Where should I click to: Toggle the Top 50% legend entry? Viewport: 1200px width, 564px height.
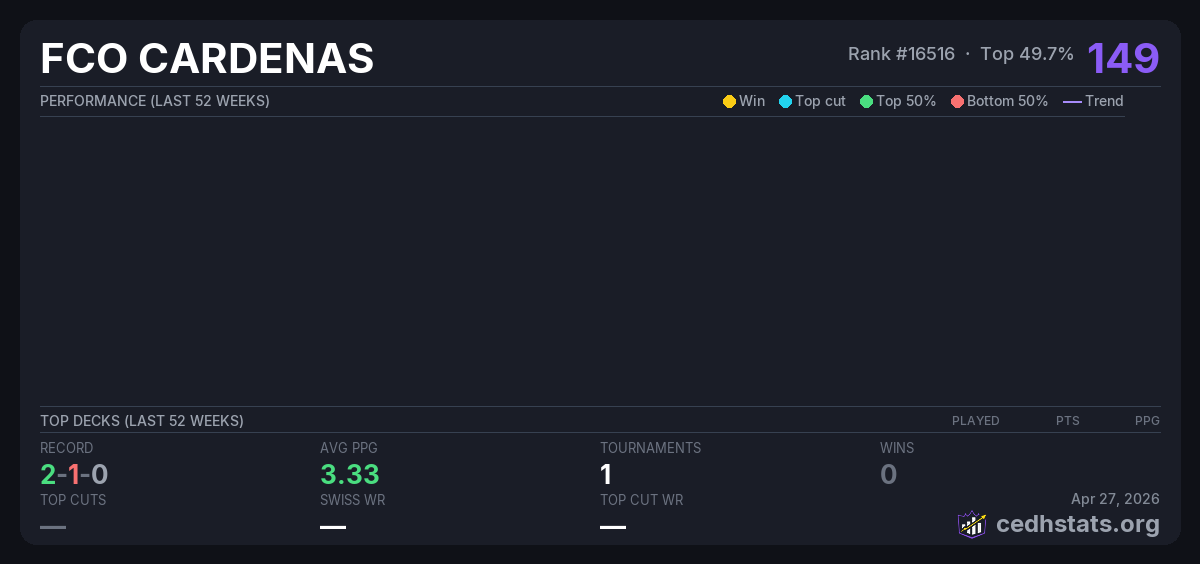click(898, 101)
